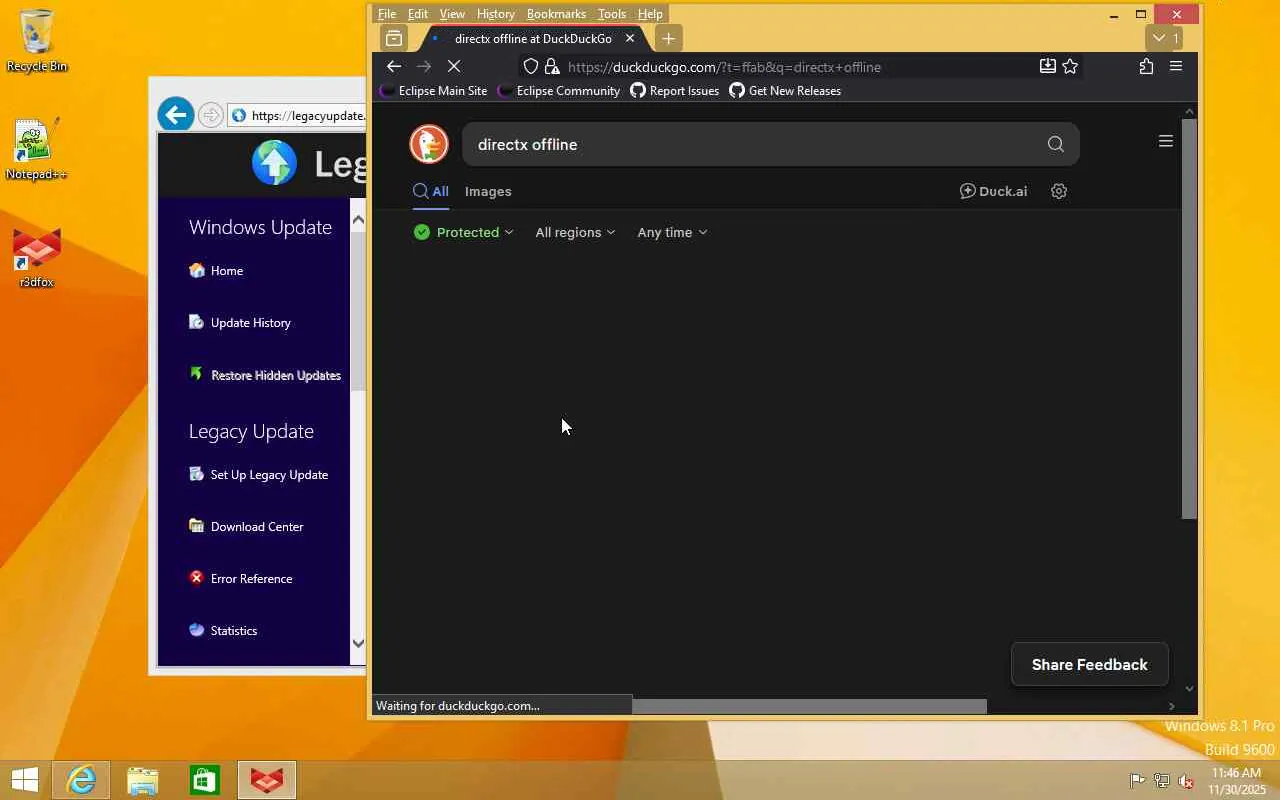Viewport: 1280px width, 800px height.
Task: Open Home in Legacy Update sidebar
Action: coord(216,271)
